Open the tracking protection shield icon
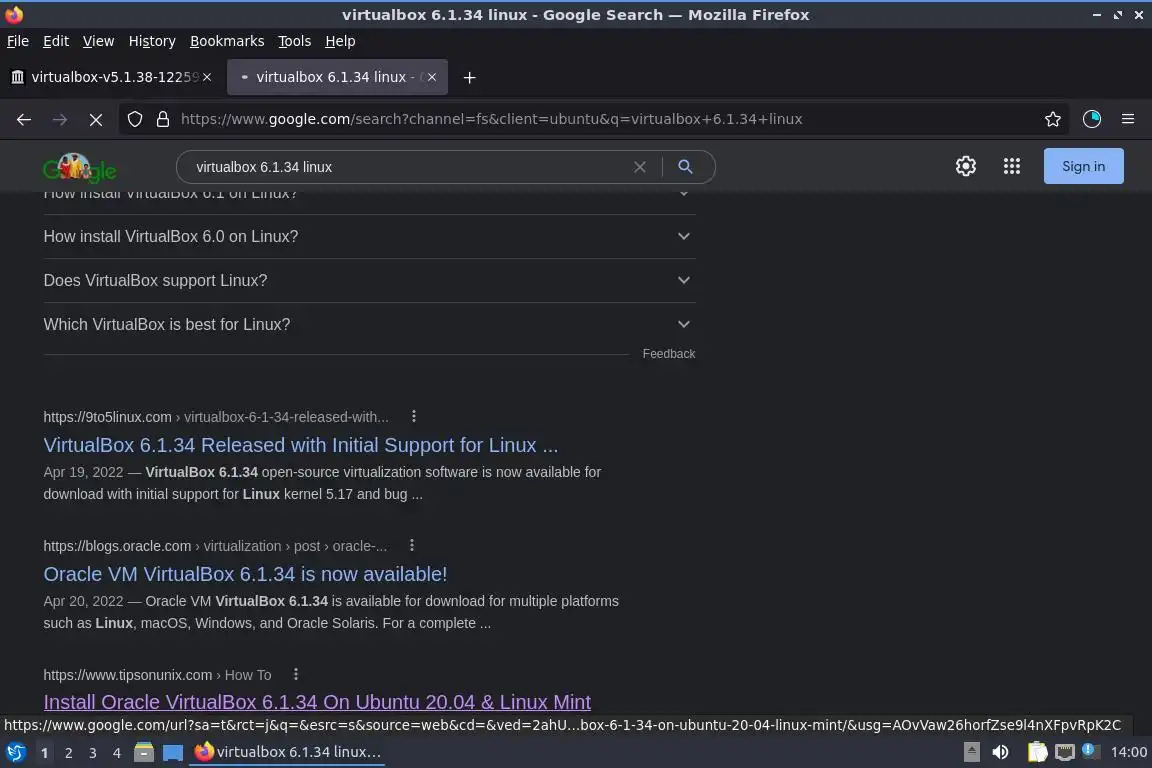The height and width of the screenshot is (768, 1152). (135, 119)
